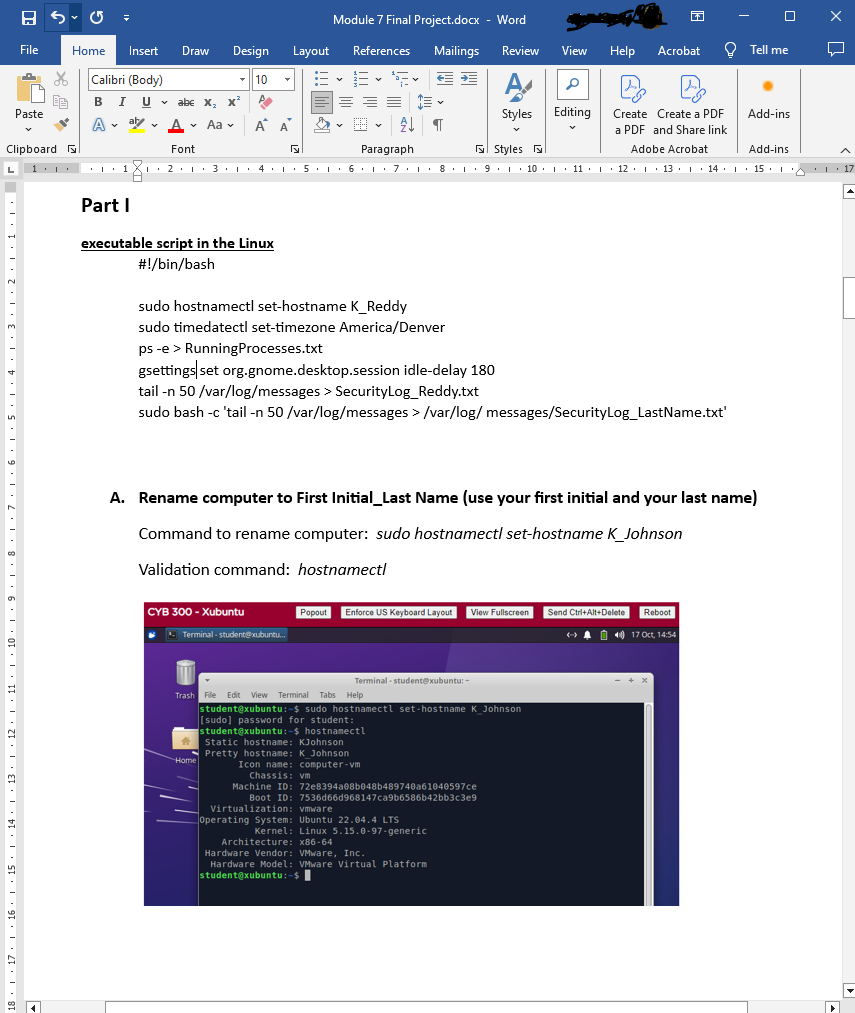Open the font color dropdown arrow

tap(193, 125)
